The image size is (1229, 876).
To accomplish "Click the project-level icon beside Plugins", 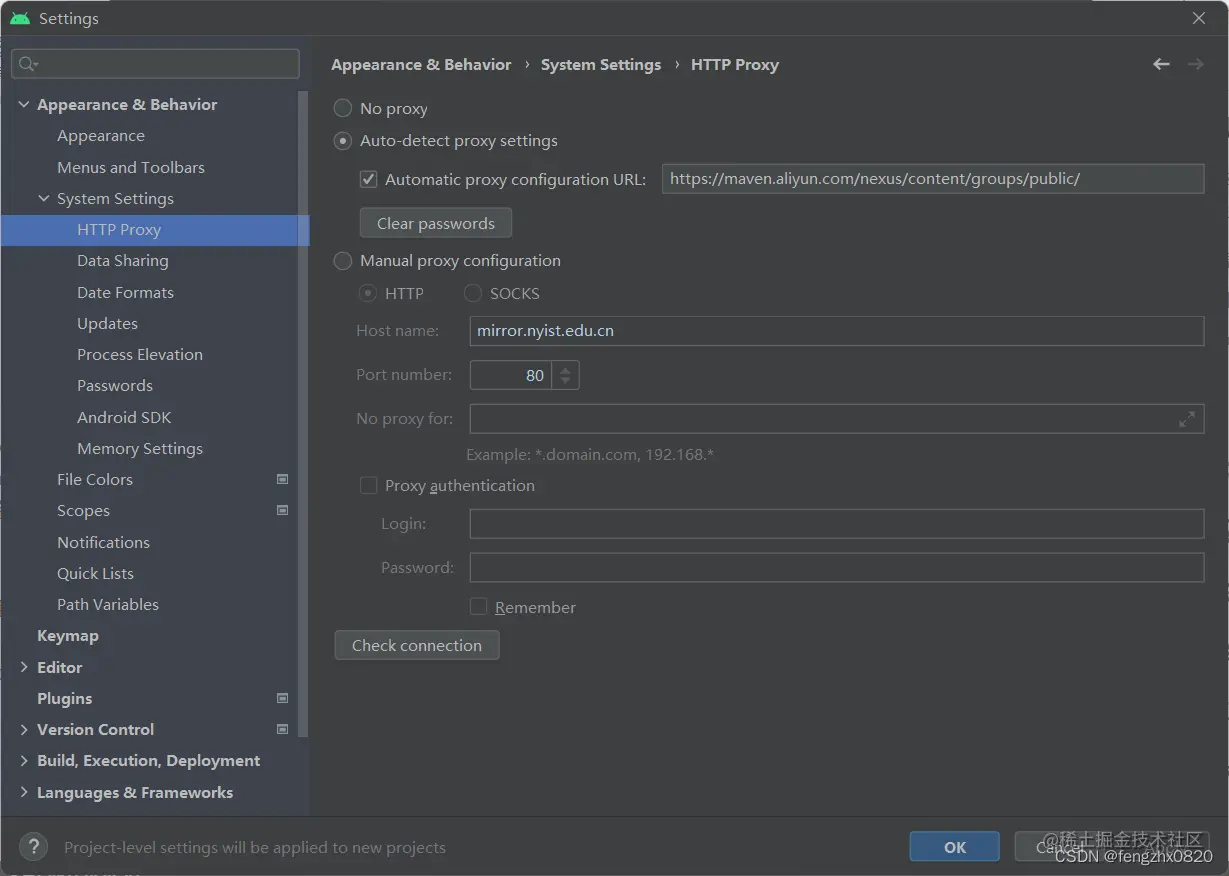I will click(282, 698).
